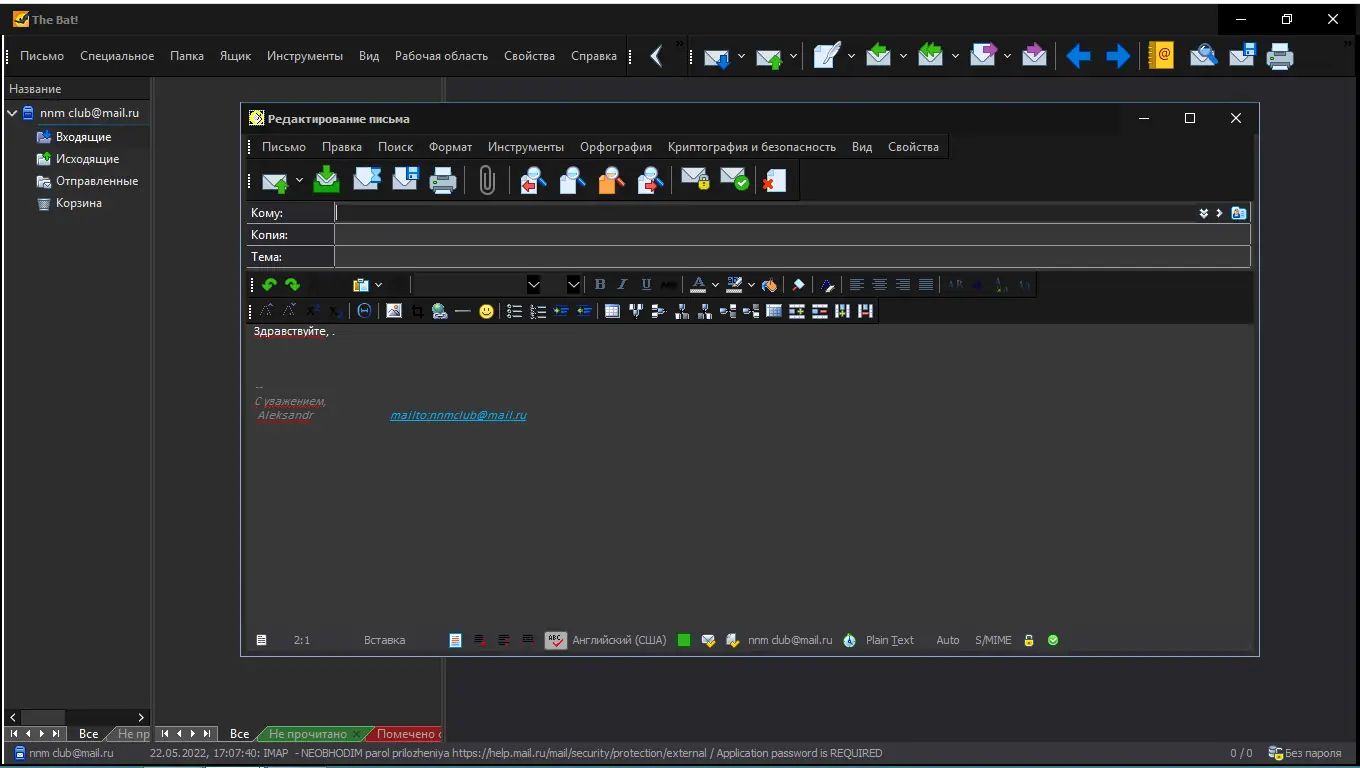Click the printer icon in editor toolbar
Screen dimensions: 1360x768
tap(443, 180)
